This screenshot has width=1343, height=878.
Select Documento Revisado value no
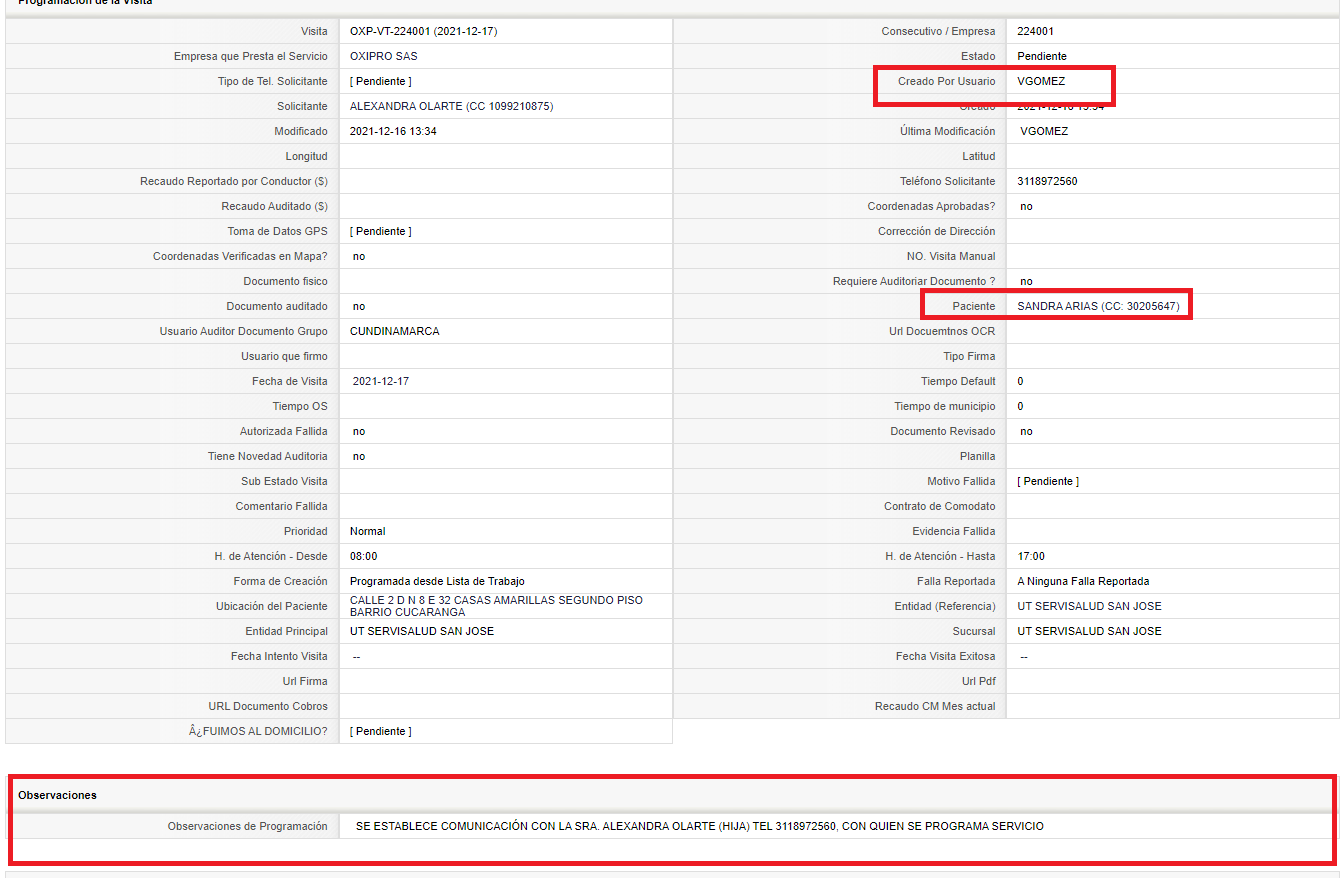pyautogui.click(x=1026, y=431)
